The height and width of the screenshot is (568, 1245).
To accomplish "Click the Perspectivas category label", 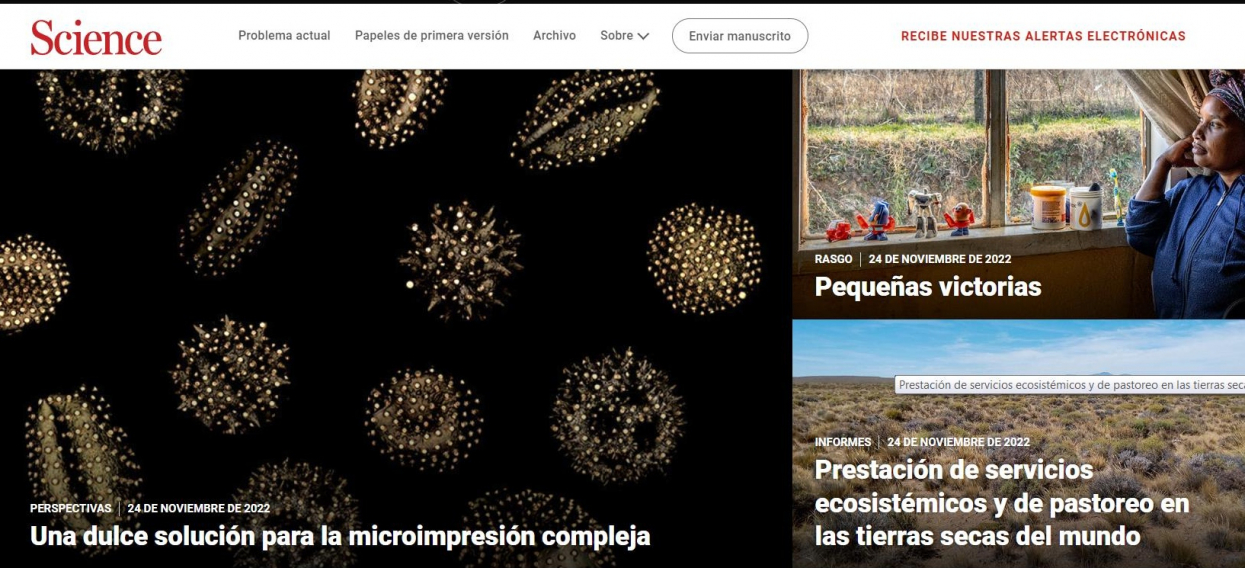I will (x=71, y=508).
